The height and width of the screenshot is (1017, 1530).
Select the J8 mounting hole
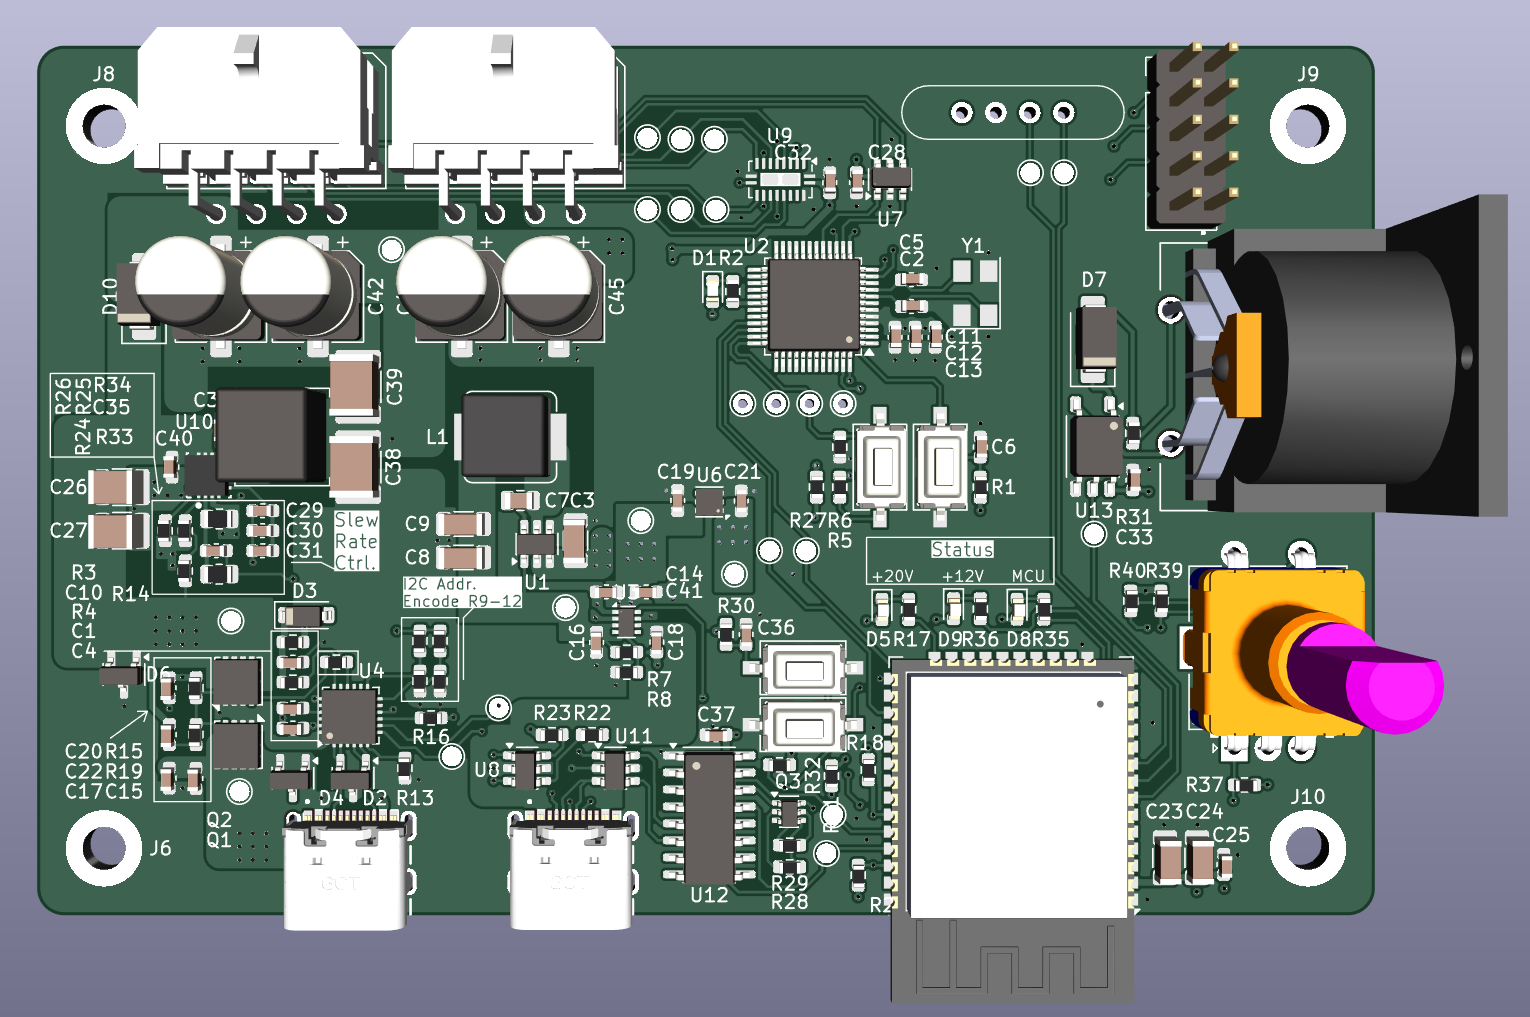[103, 126]
